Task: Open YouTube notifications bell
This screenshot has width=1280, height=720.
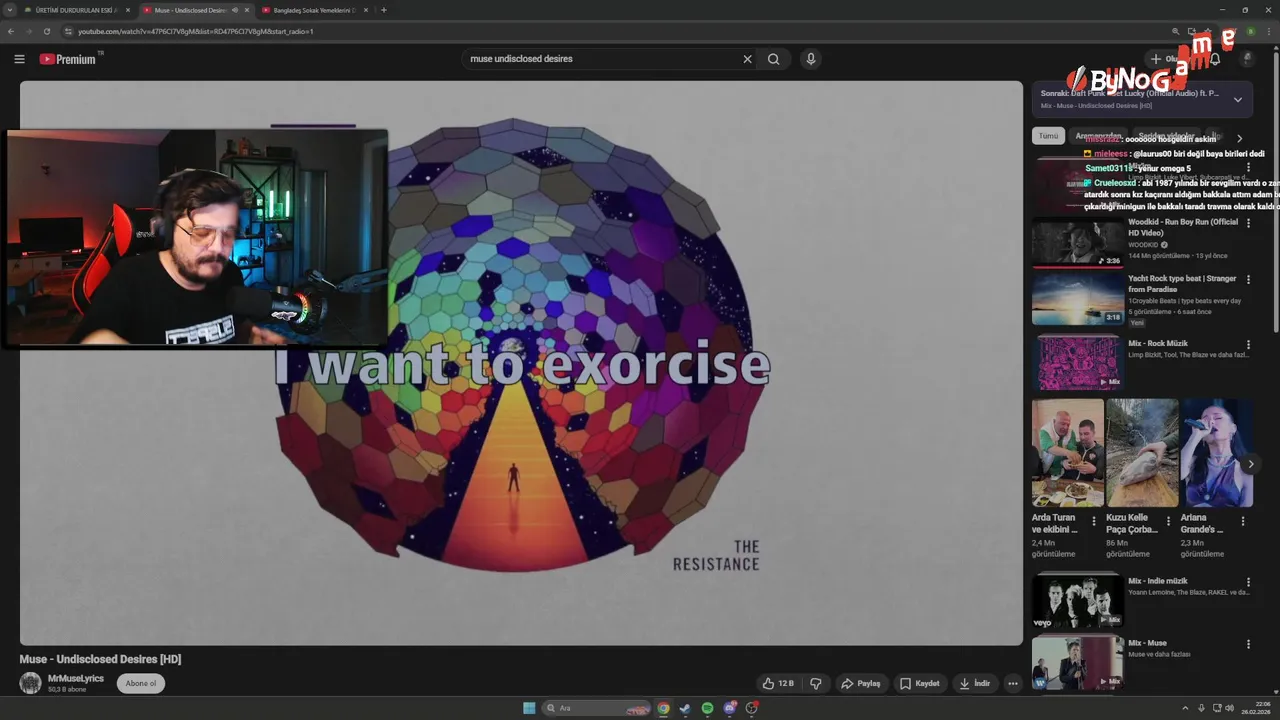Action: [1215, 59]
